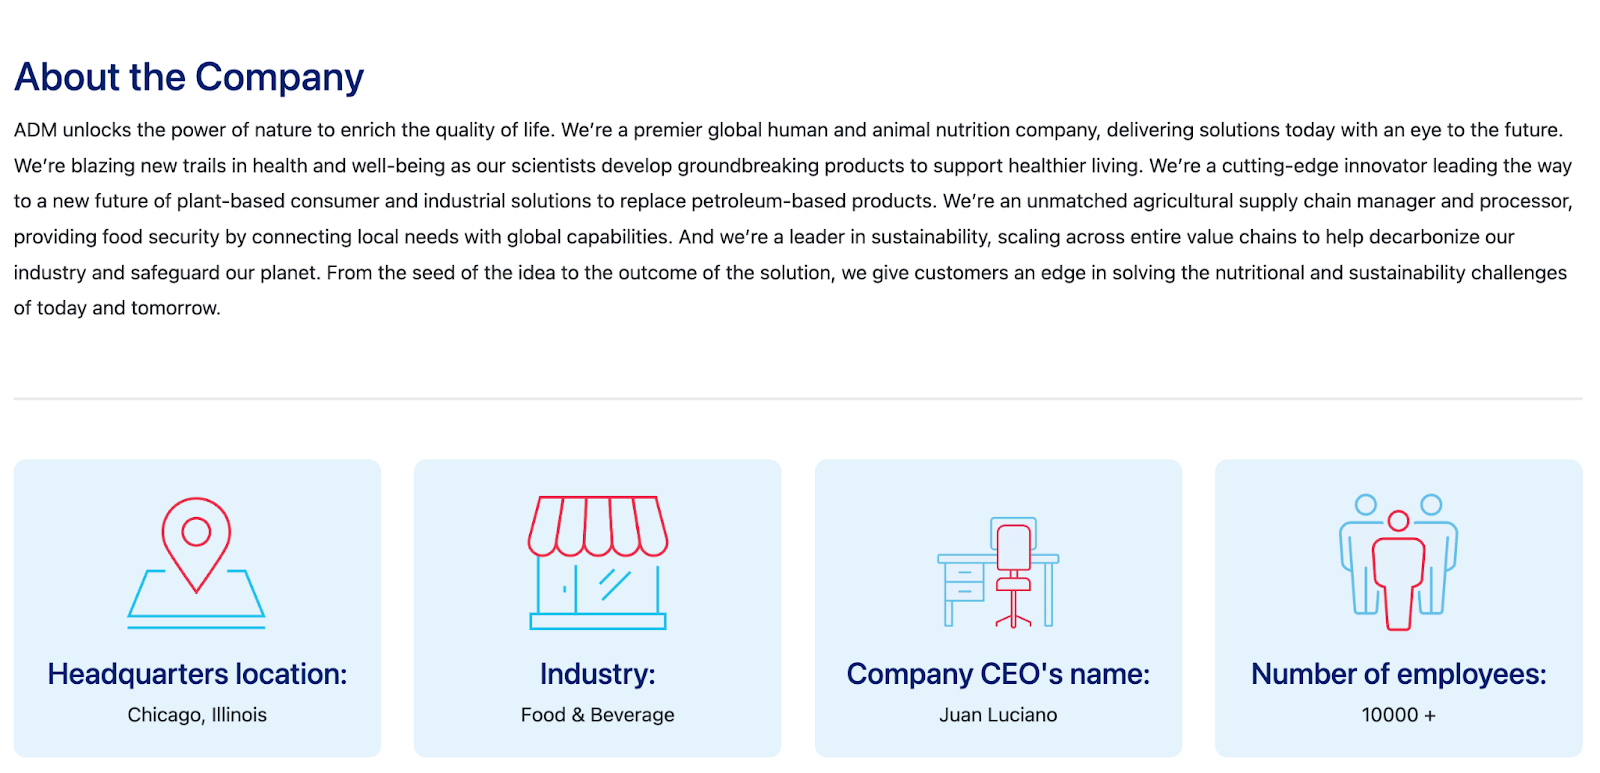The height and width of the screenshot is (773, 1600).
Task: Select the Industry heading
Action: [598, 674]
